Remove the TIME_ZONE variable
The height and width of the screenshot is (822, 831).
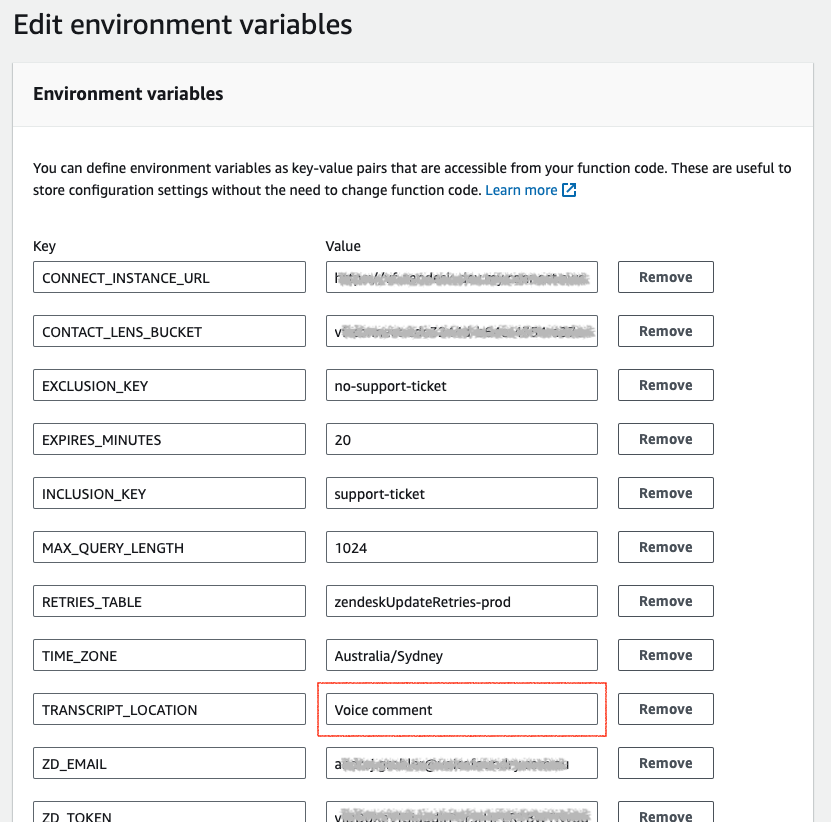pos(665,655)
